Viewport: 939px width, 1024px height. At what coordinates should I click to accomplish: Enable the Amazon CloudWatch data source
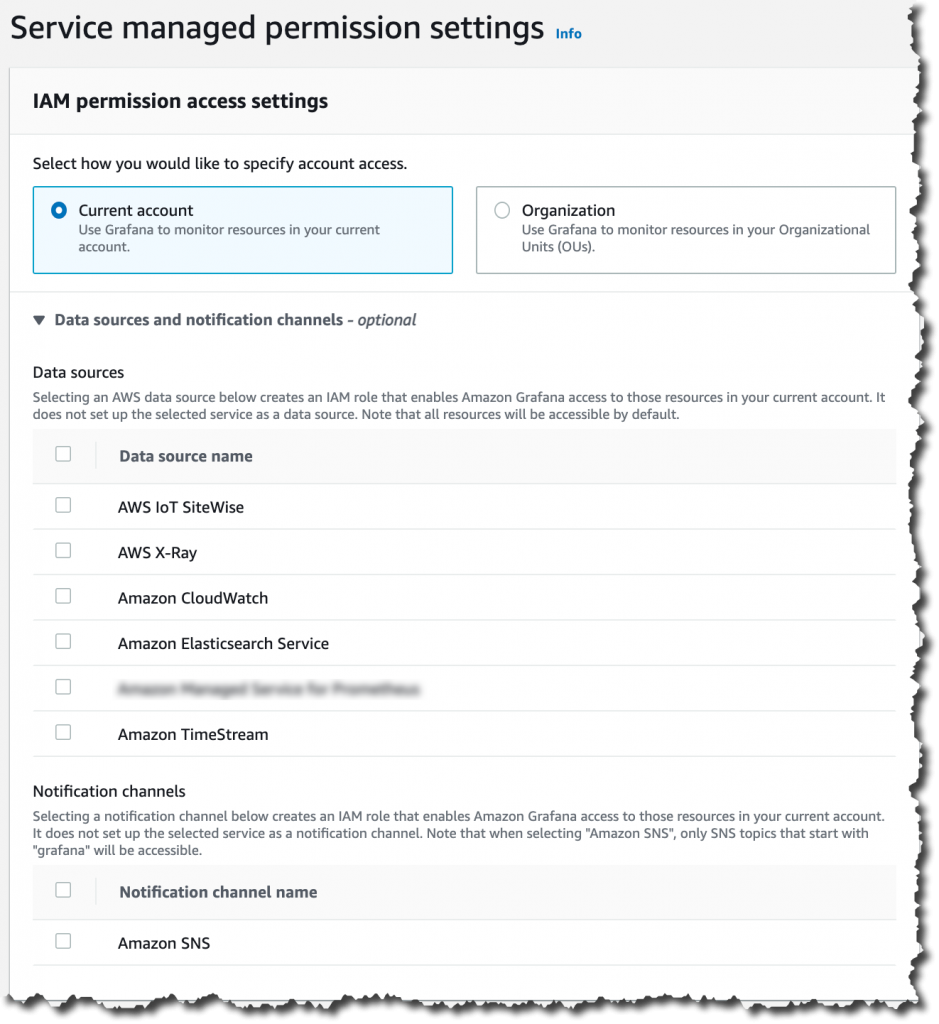coord(63,596)
